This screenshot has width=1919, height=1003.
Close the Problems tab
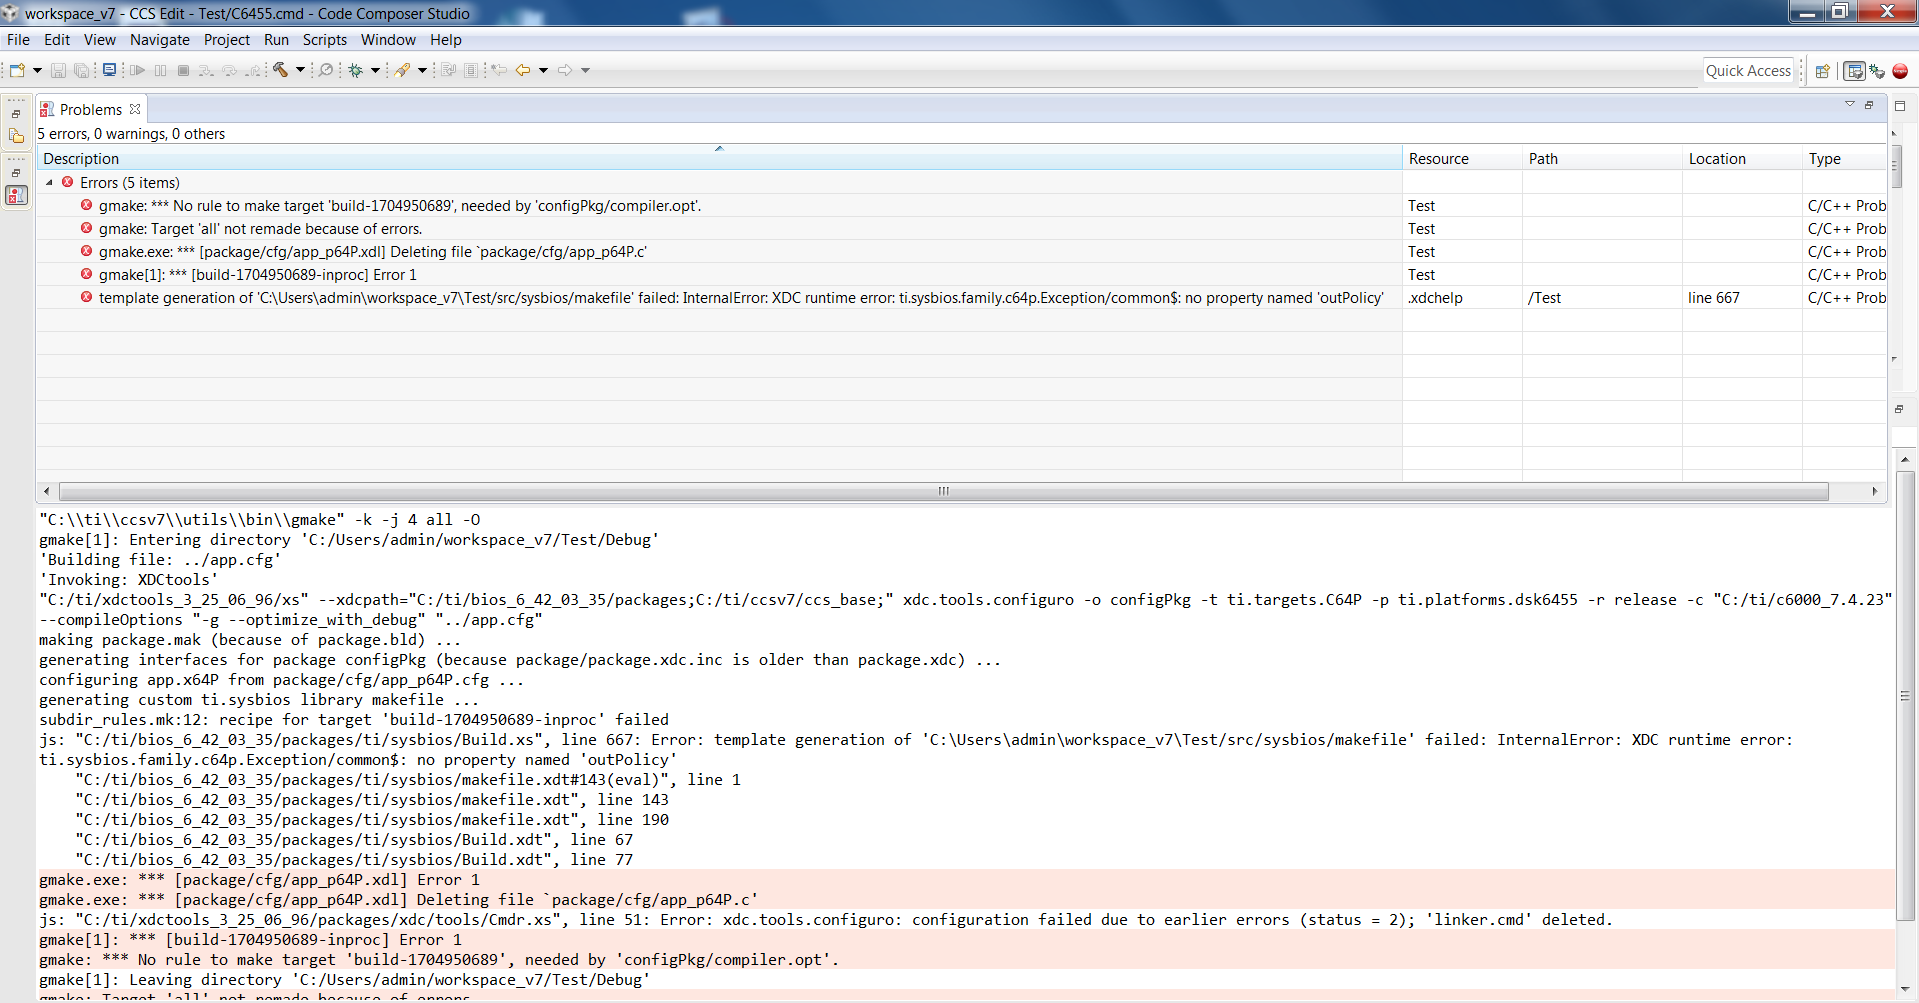click(135, 109)
